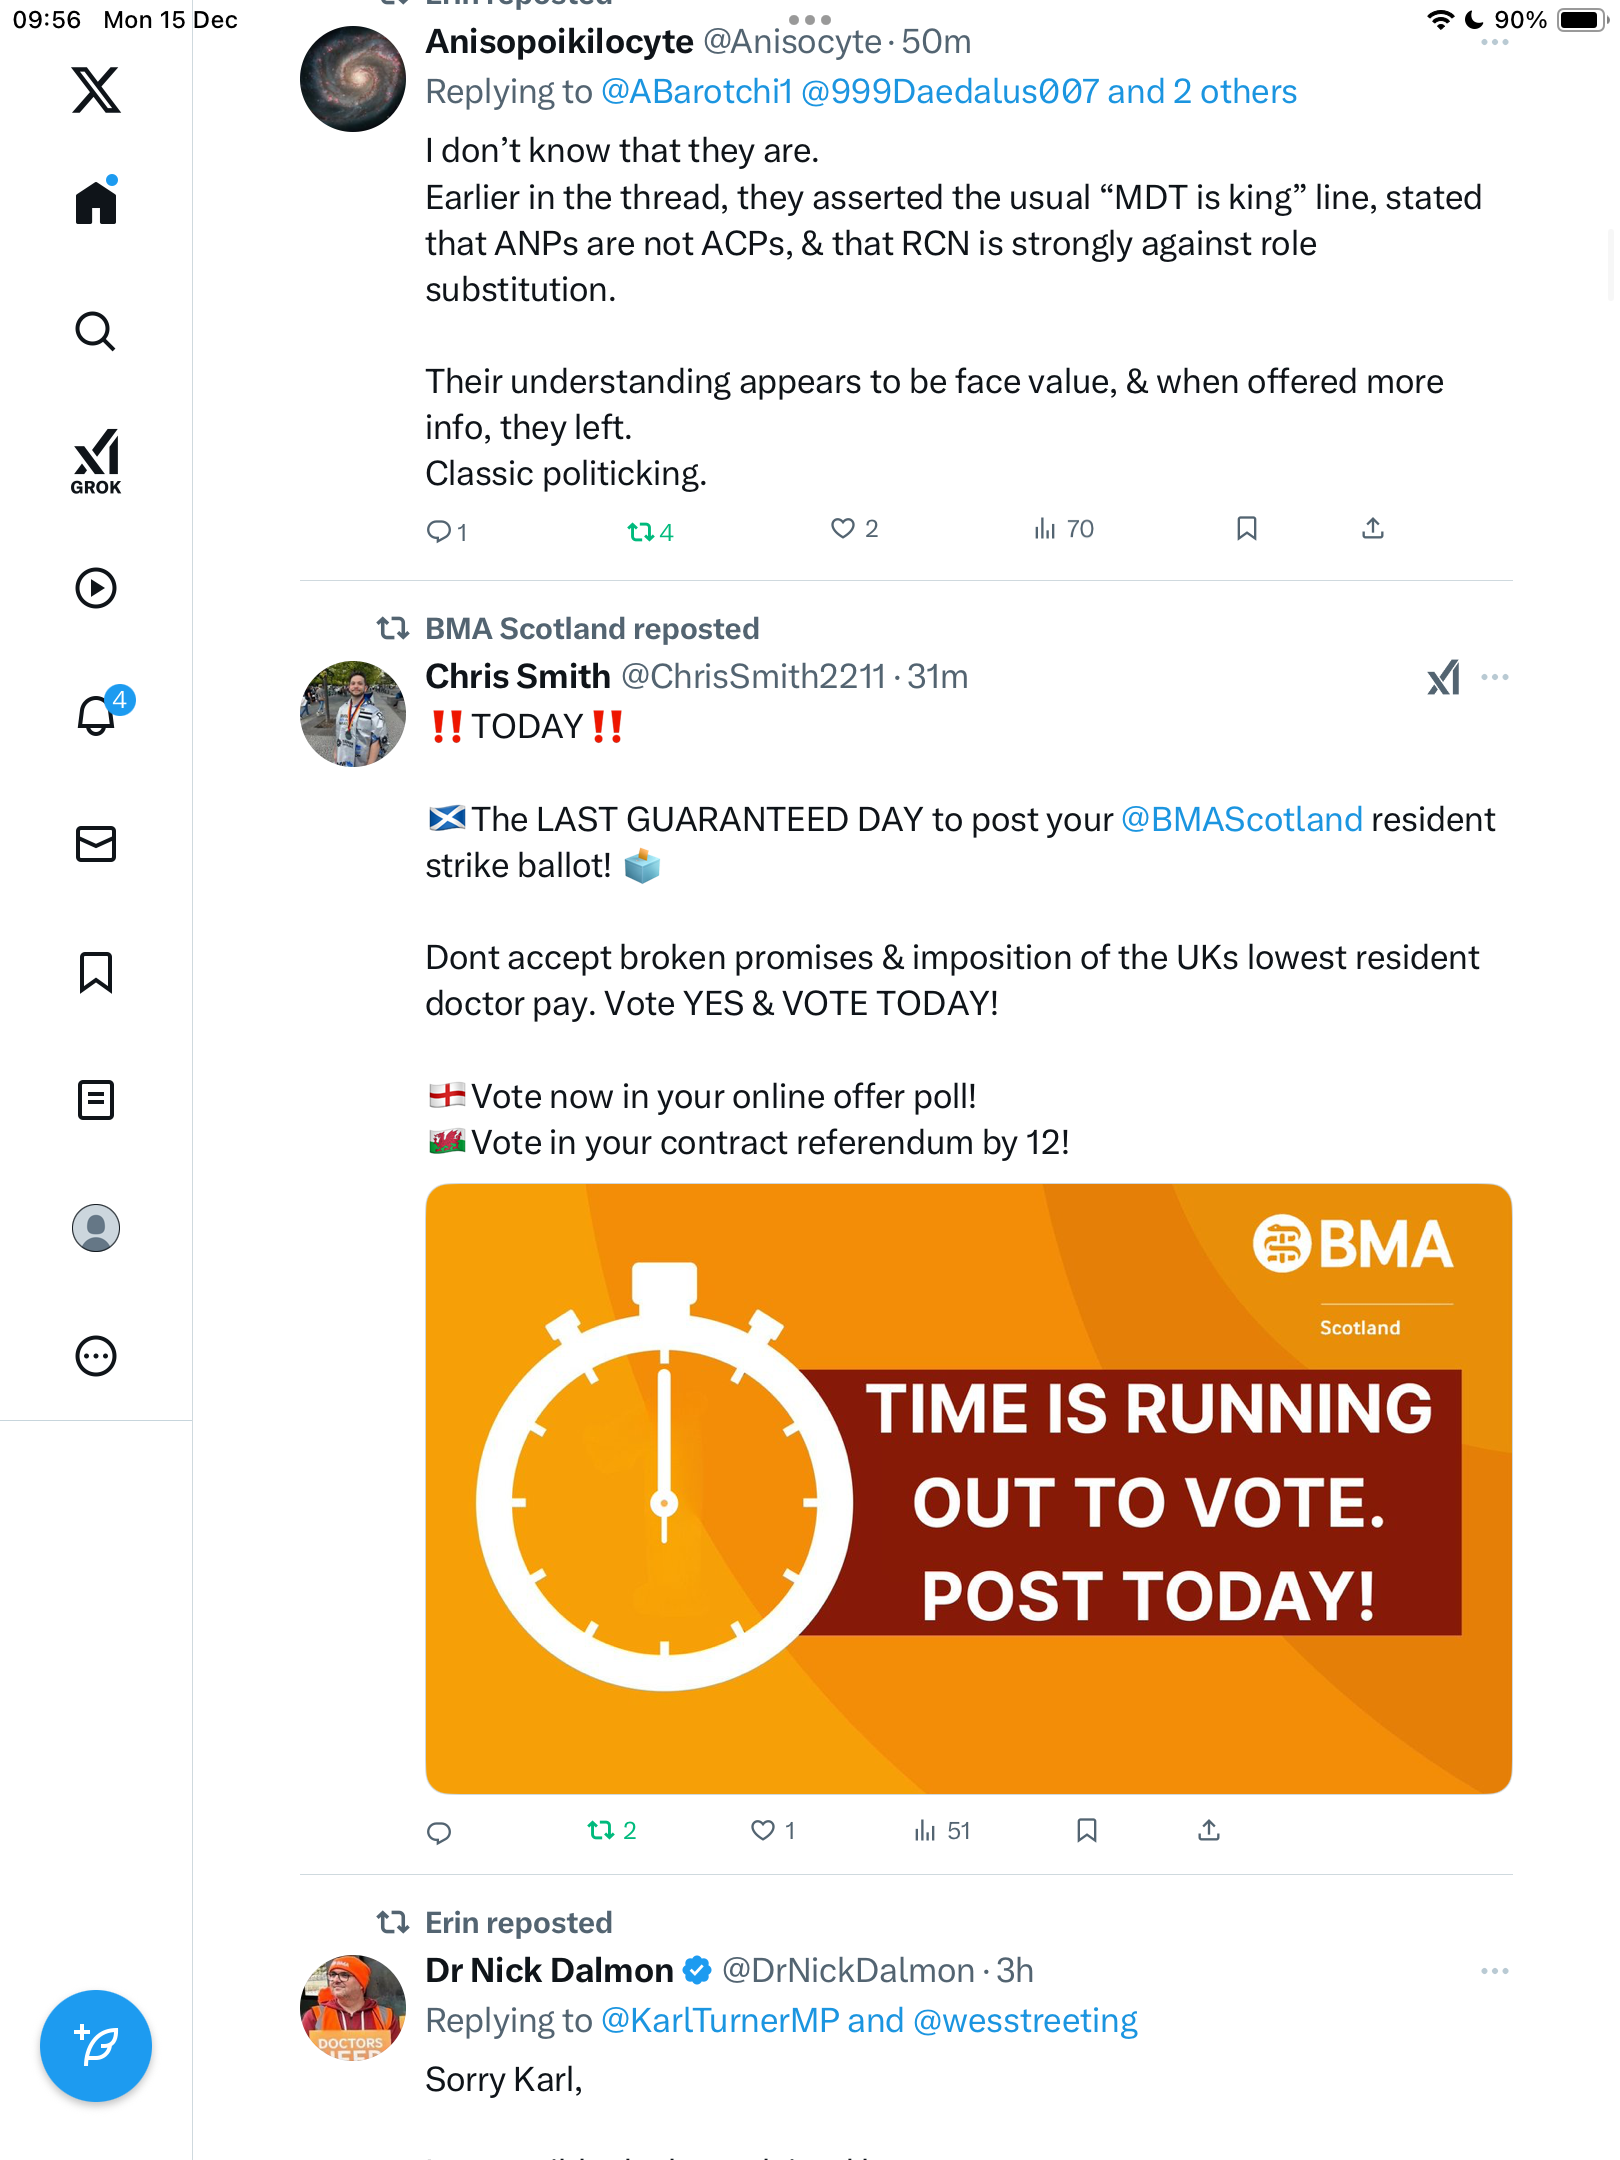This screenshot has width=1620, height=2160.
Task: Open more options on Dr Nick Dalmon's post
Action: tap(1494, 1970)
